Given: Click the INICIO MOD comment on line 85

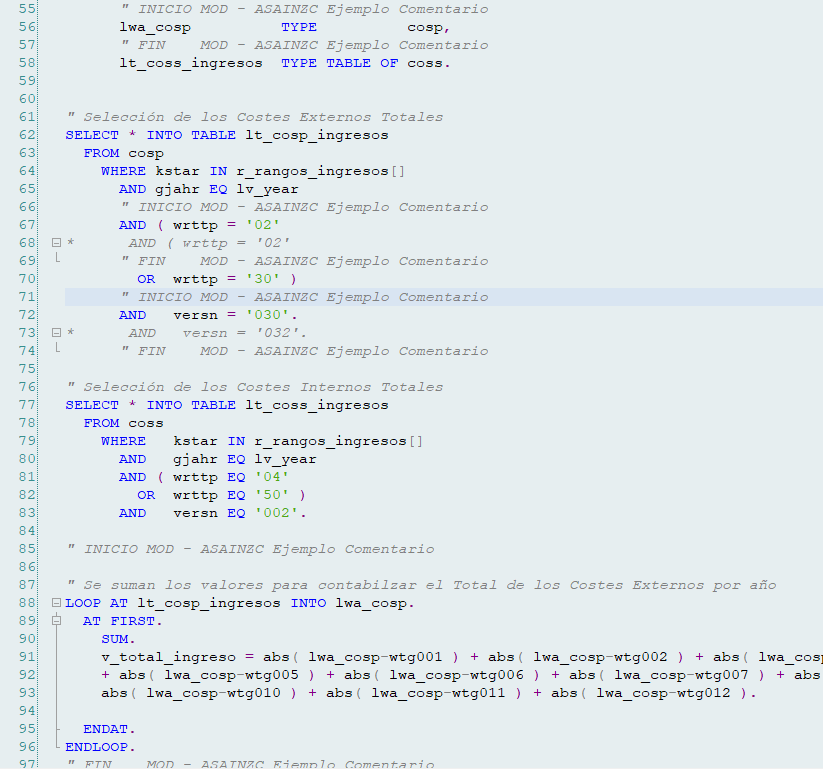Looking at the screenshot, I should 251,549.
